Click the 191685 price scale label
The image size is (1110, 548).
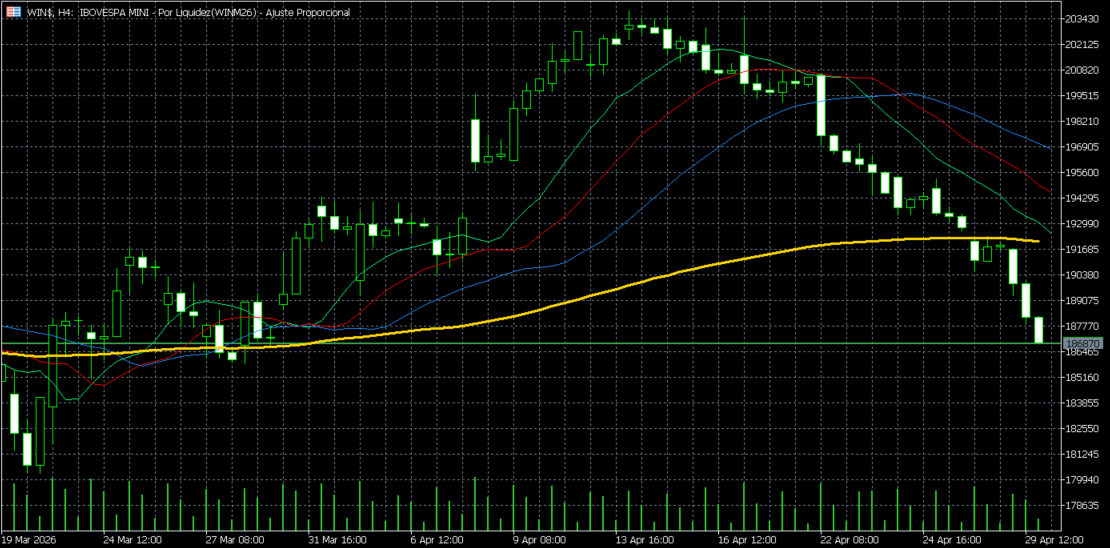[x=1080, y=249]
